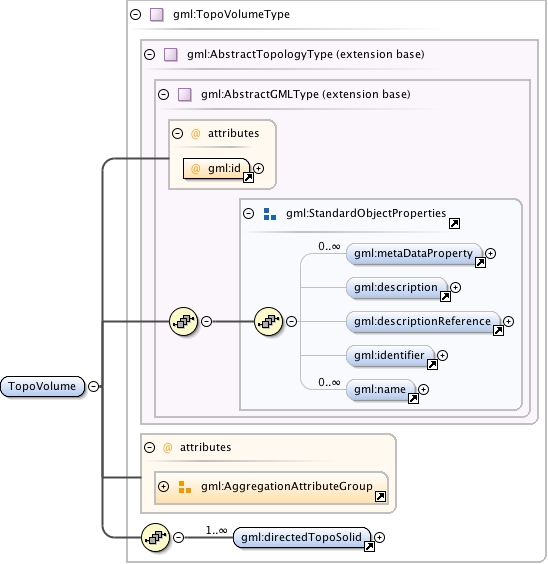Click the gml:AbstractTopologyType purple square icon
Screen dimensions: 548x564
click(171, 55)
